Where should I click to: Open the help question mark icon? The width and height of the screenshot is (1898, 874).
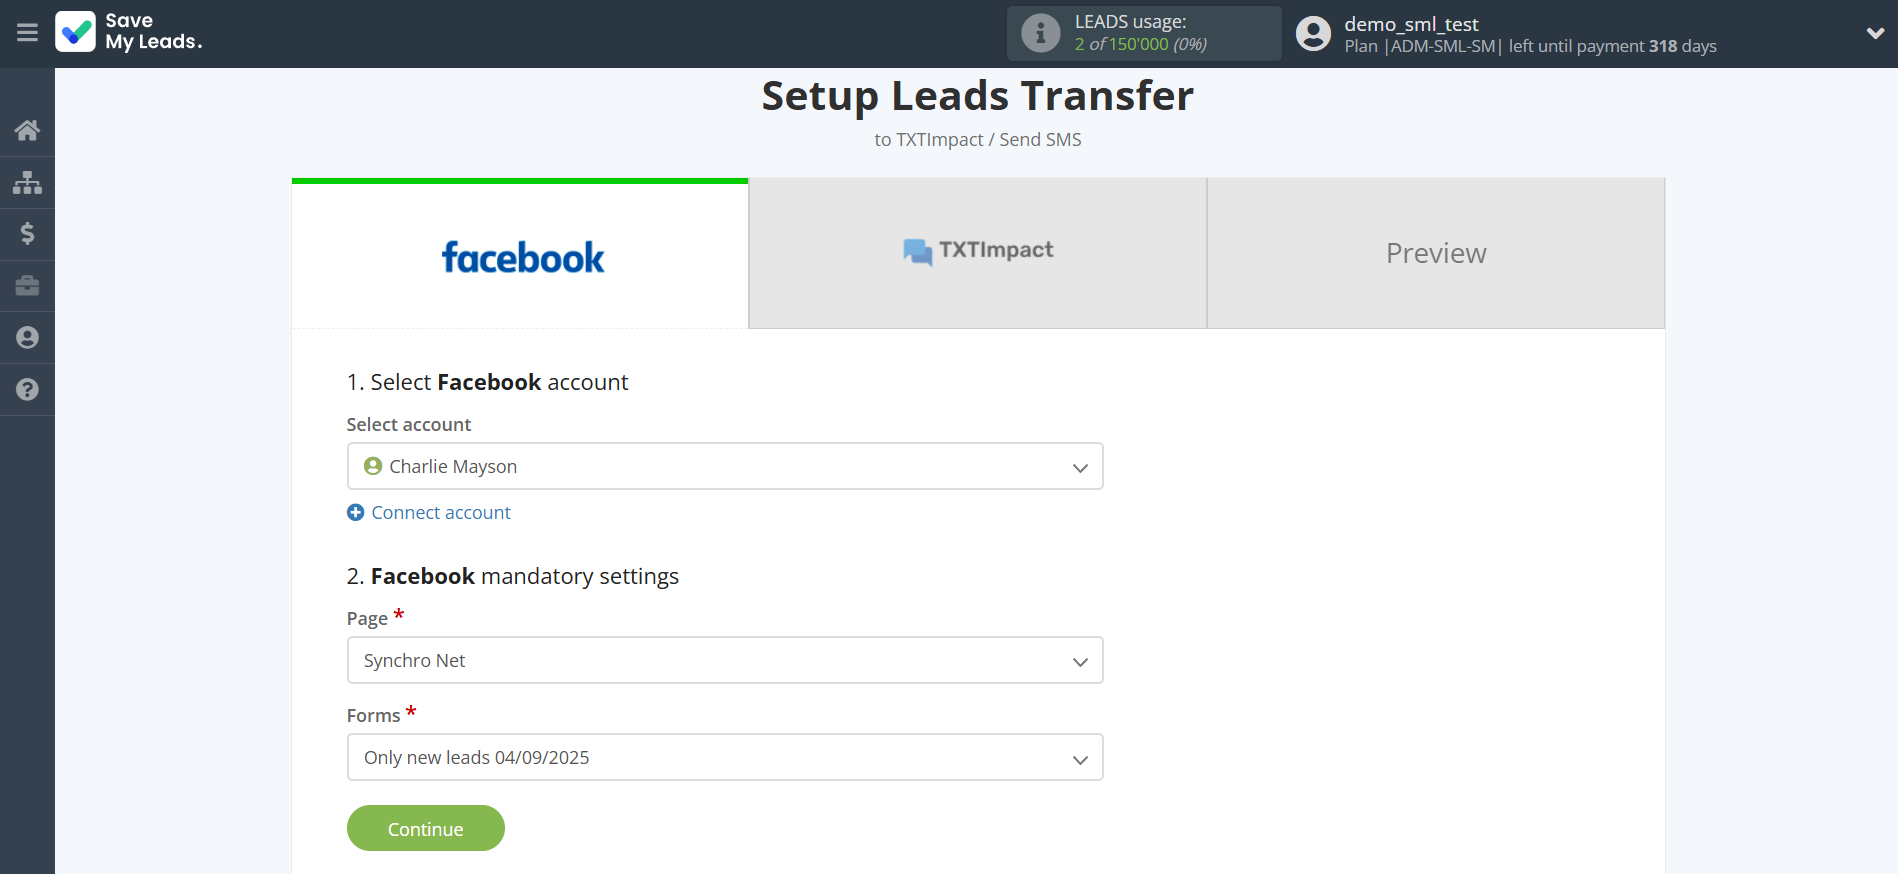click(27, 390)
